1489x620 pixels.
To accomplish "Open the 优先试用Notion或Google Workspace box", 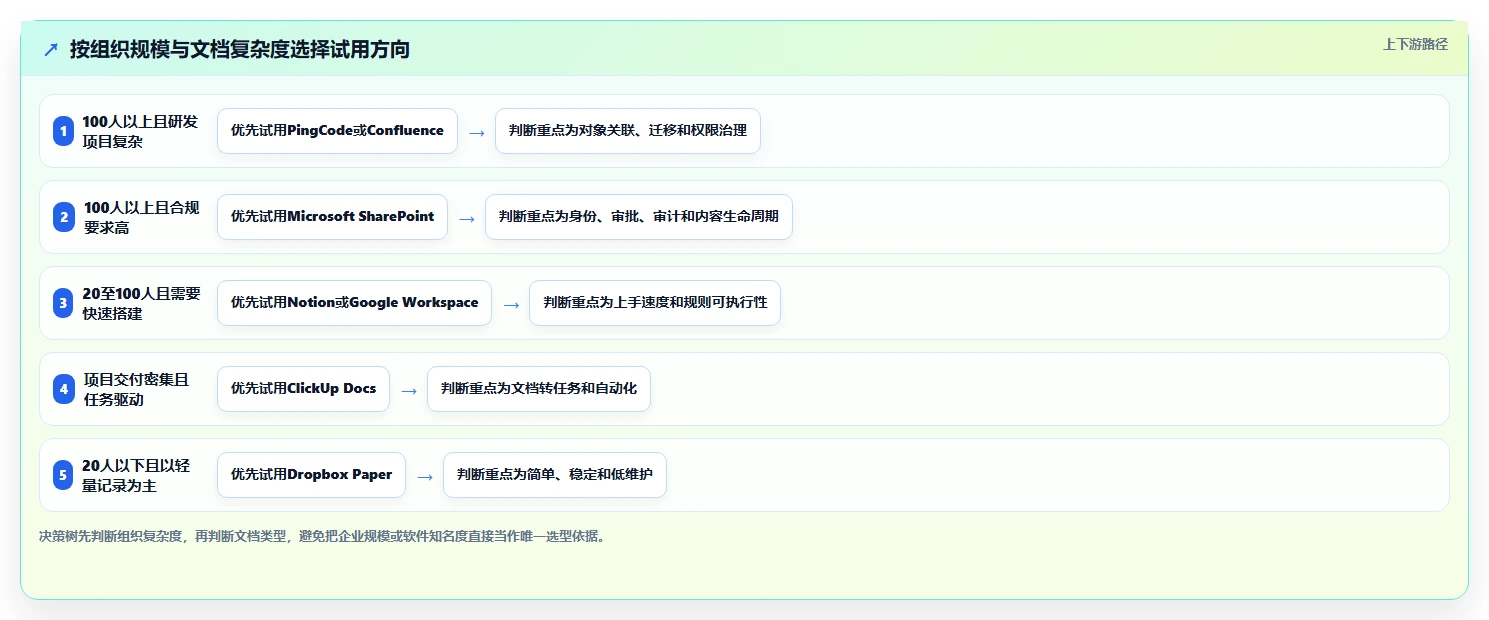I will click(354, 303).
